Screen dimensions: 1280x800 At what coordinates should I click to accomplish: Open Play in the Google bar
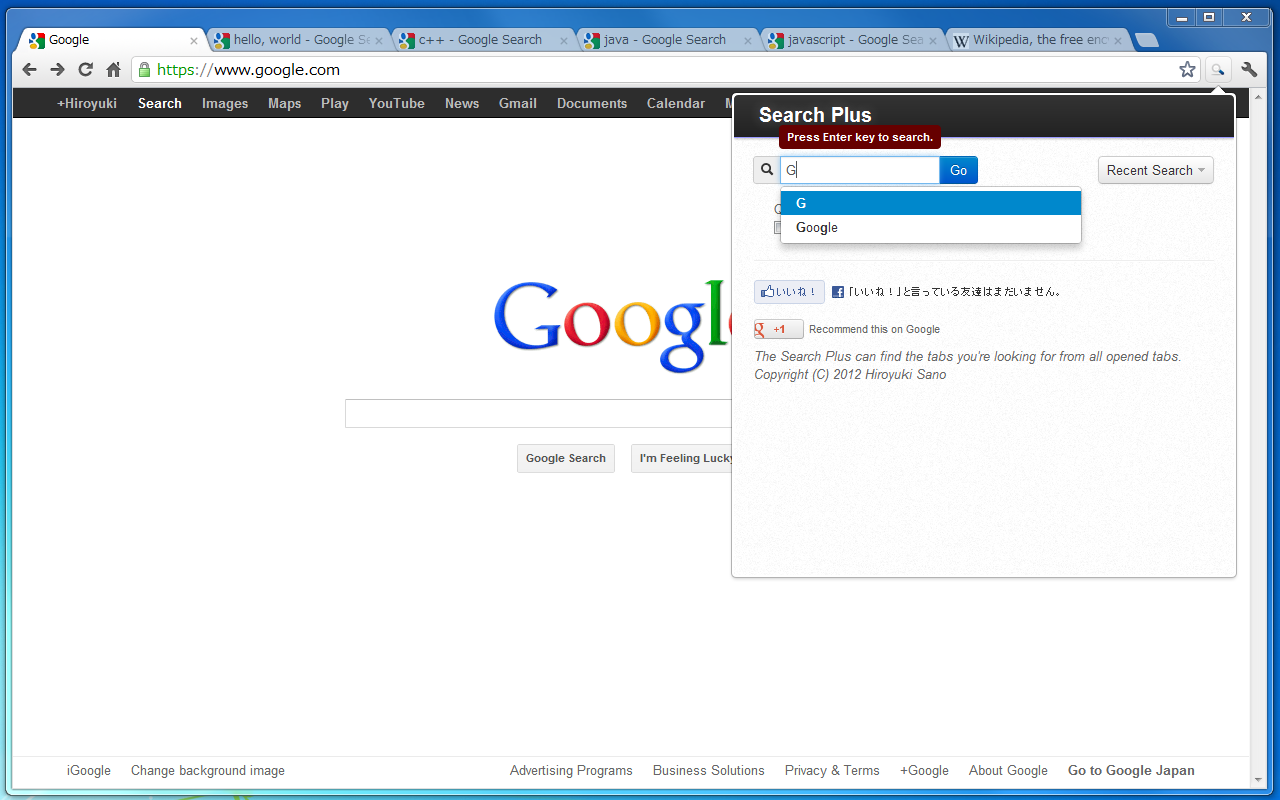(x=335, y=103)
